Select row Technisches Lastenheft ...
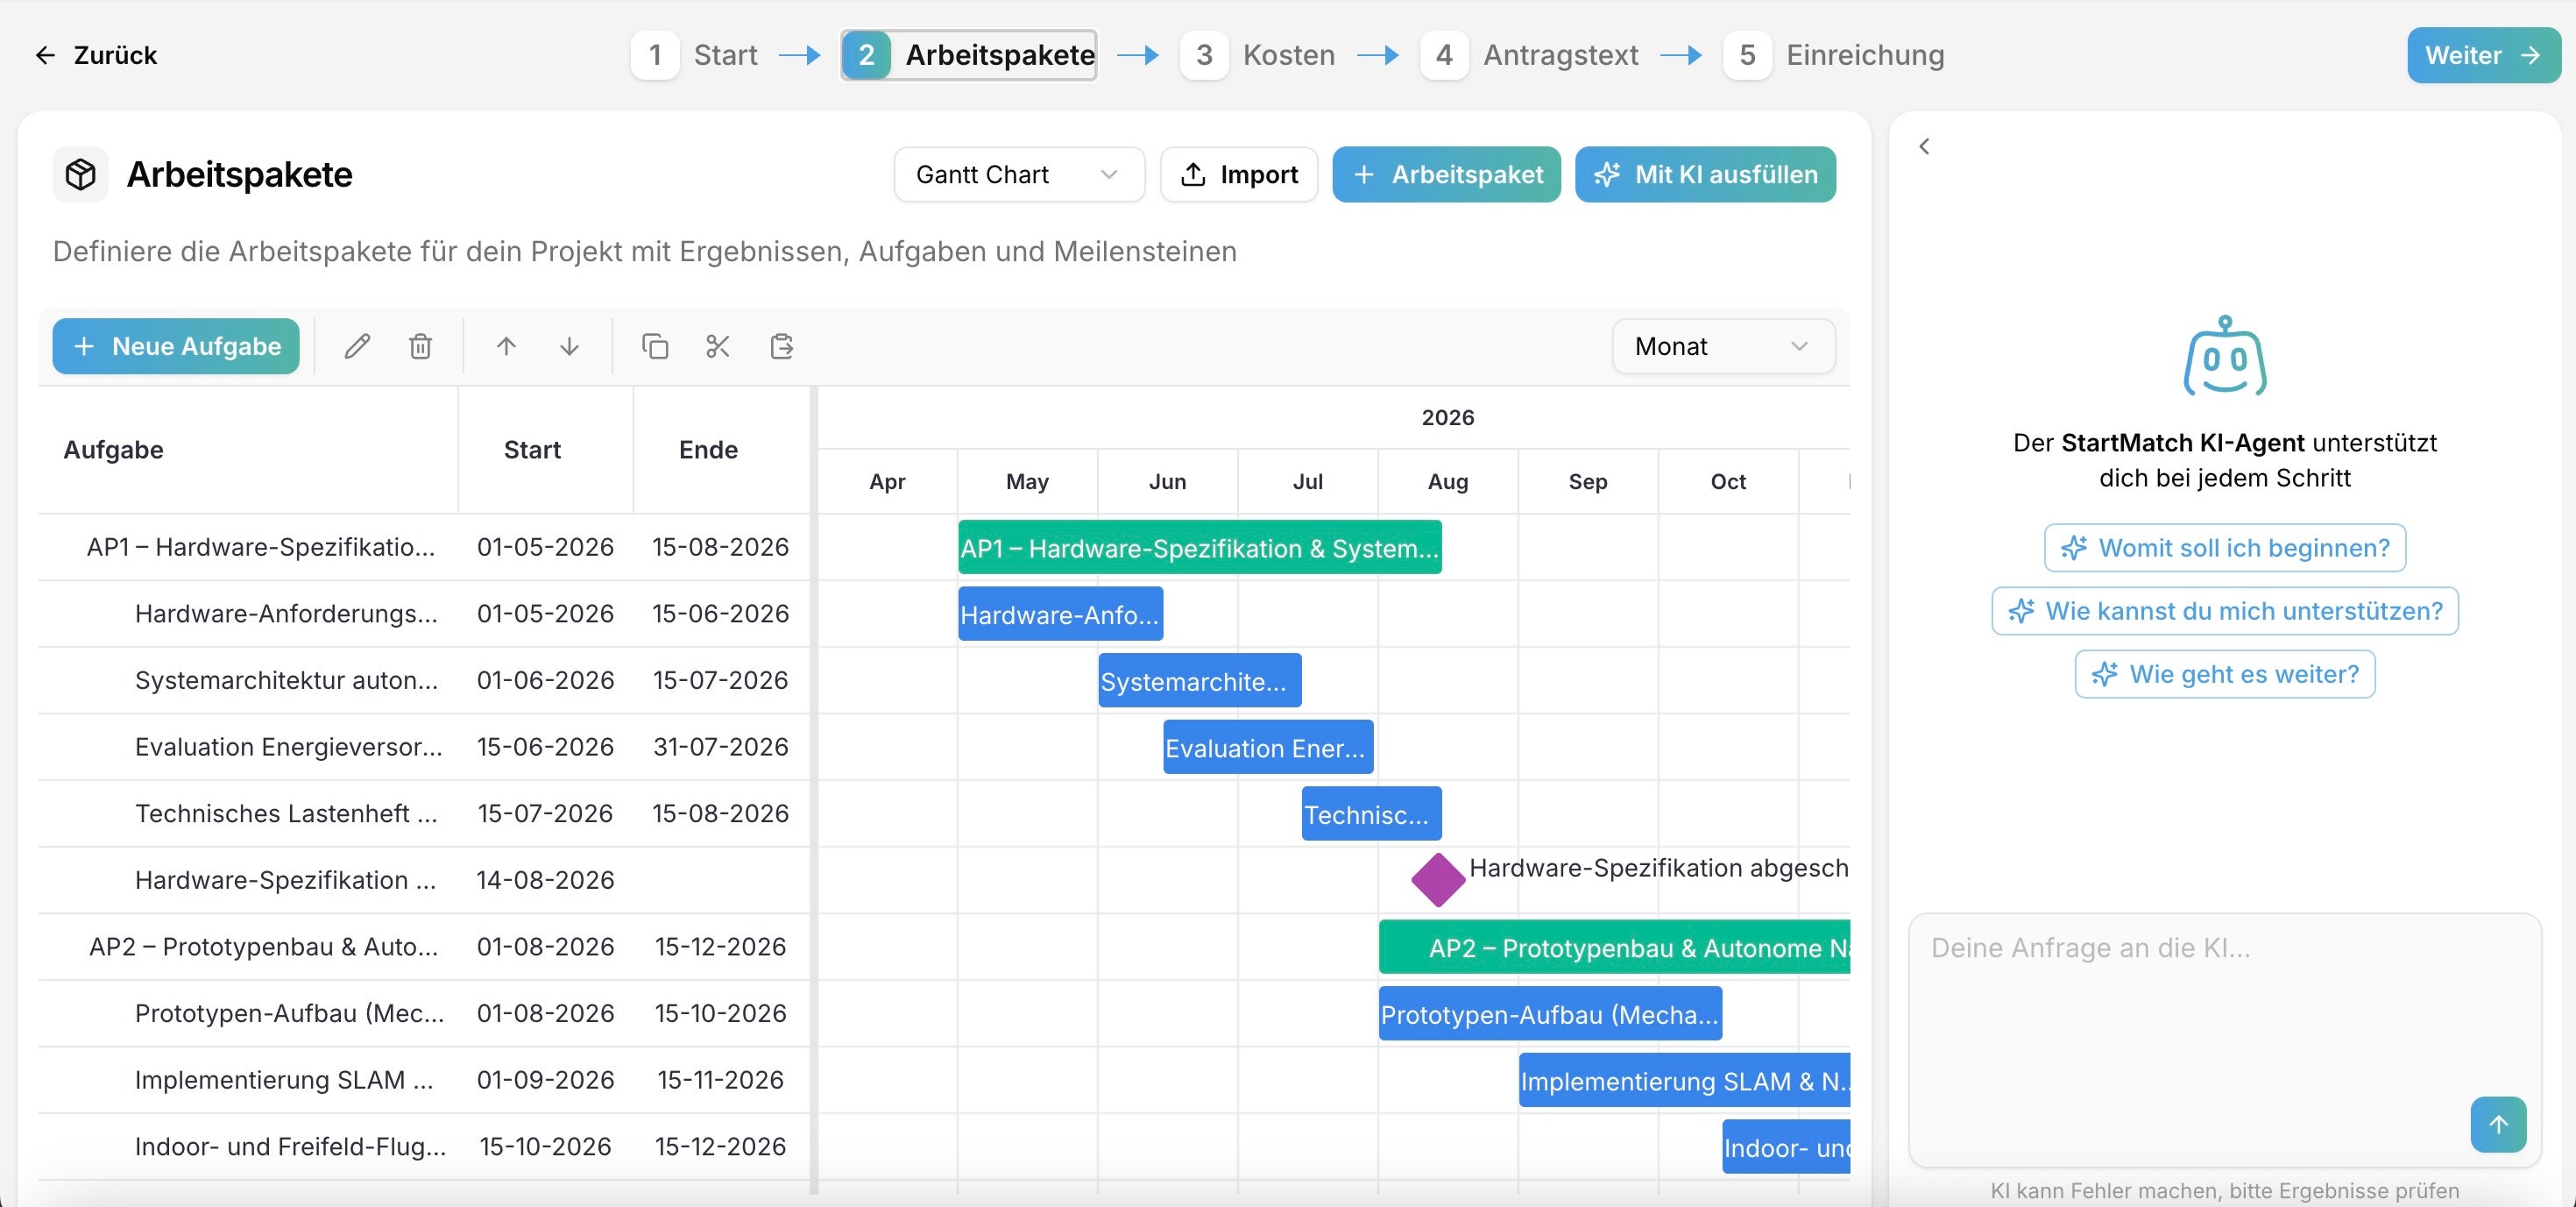The height and width of the screenshot is (1207, 2576). pos(424,814)
